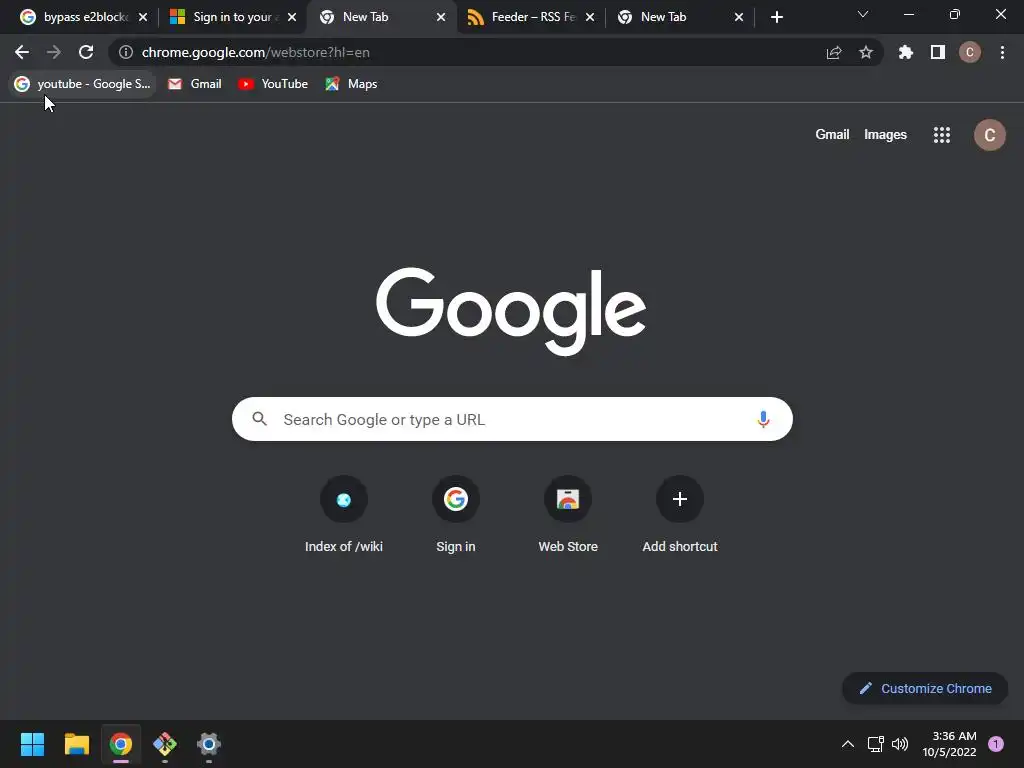Screen dimensions: 1024x768
Task: View site information icon in address bar
Action: [x=125, y=52]
